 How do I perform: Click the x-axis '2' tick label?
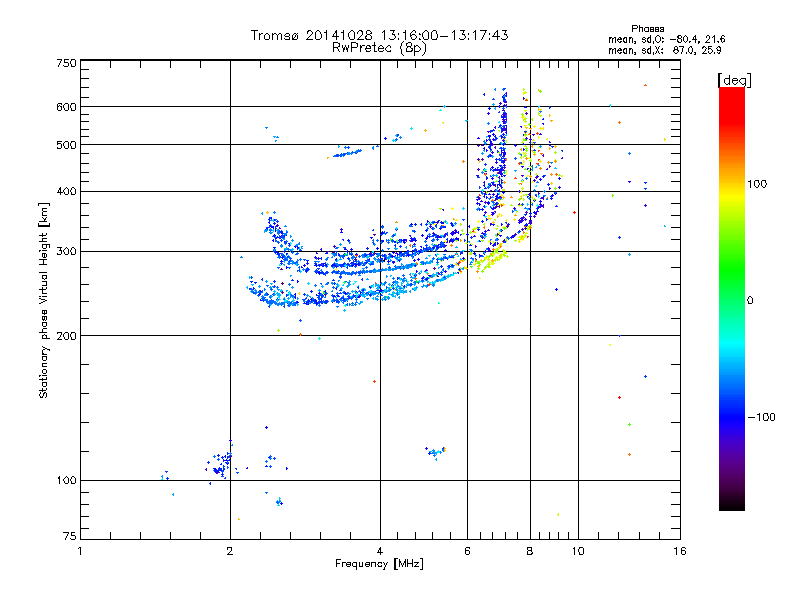[x=230, y=551]
